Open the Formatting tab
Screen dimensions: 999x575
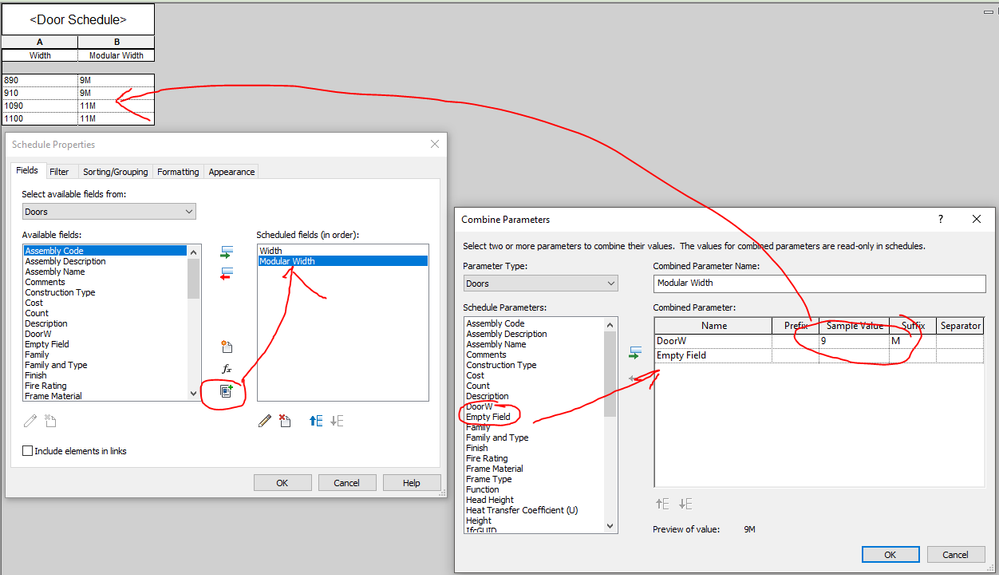coord(178,172)
